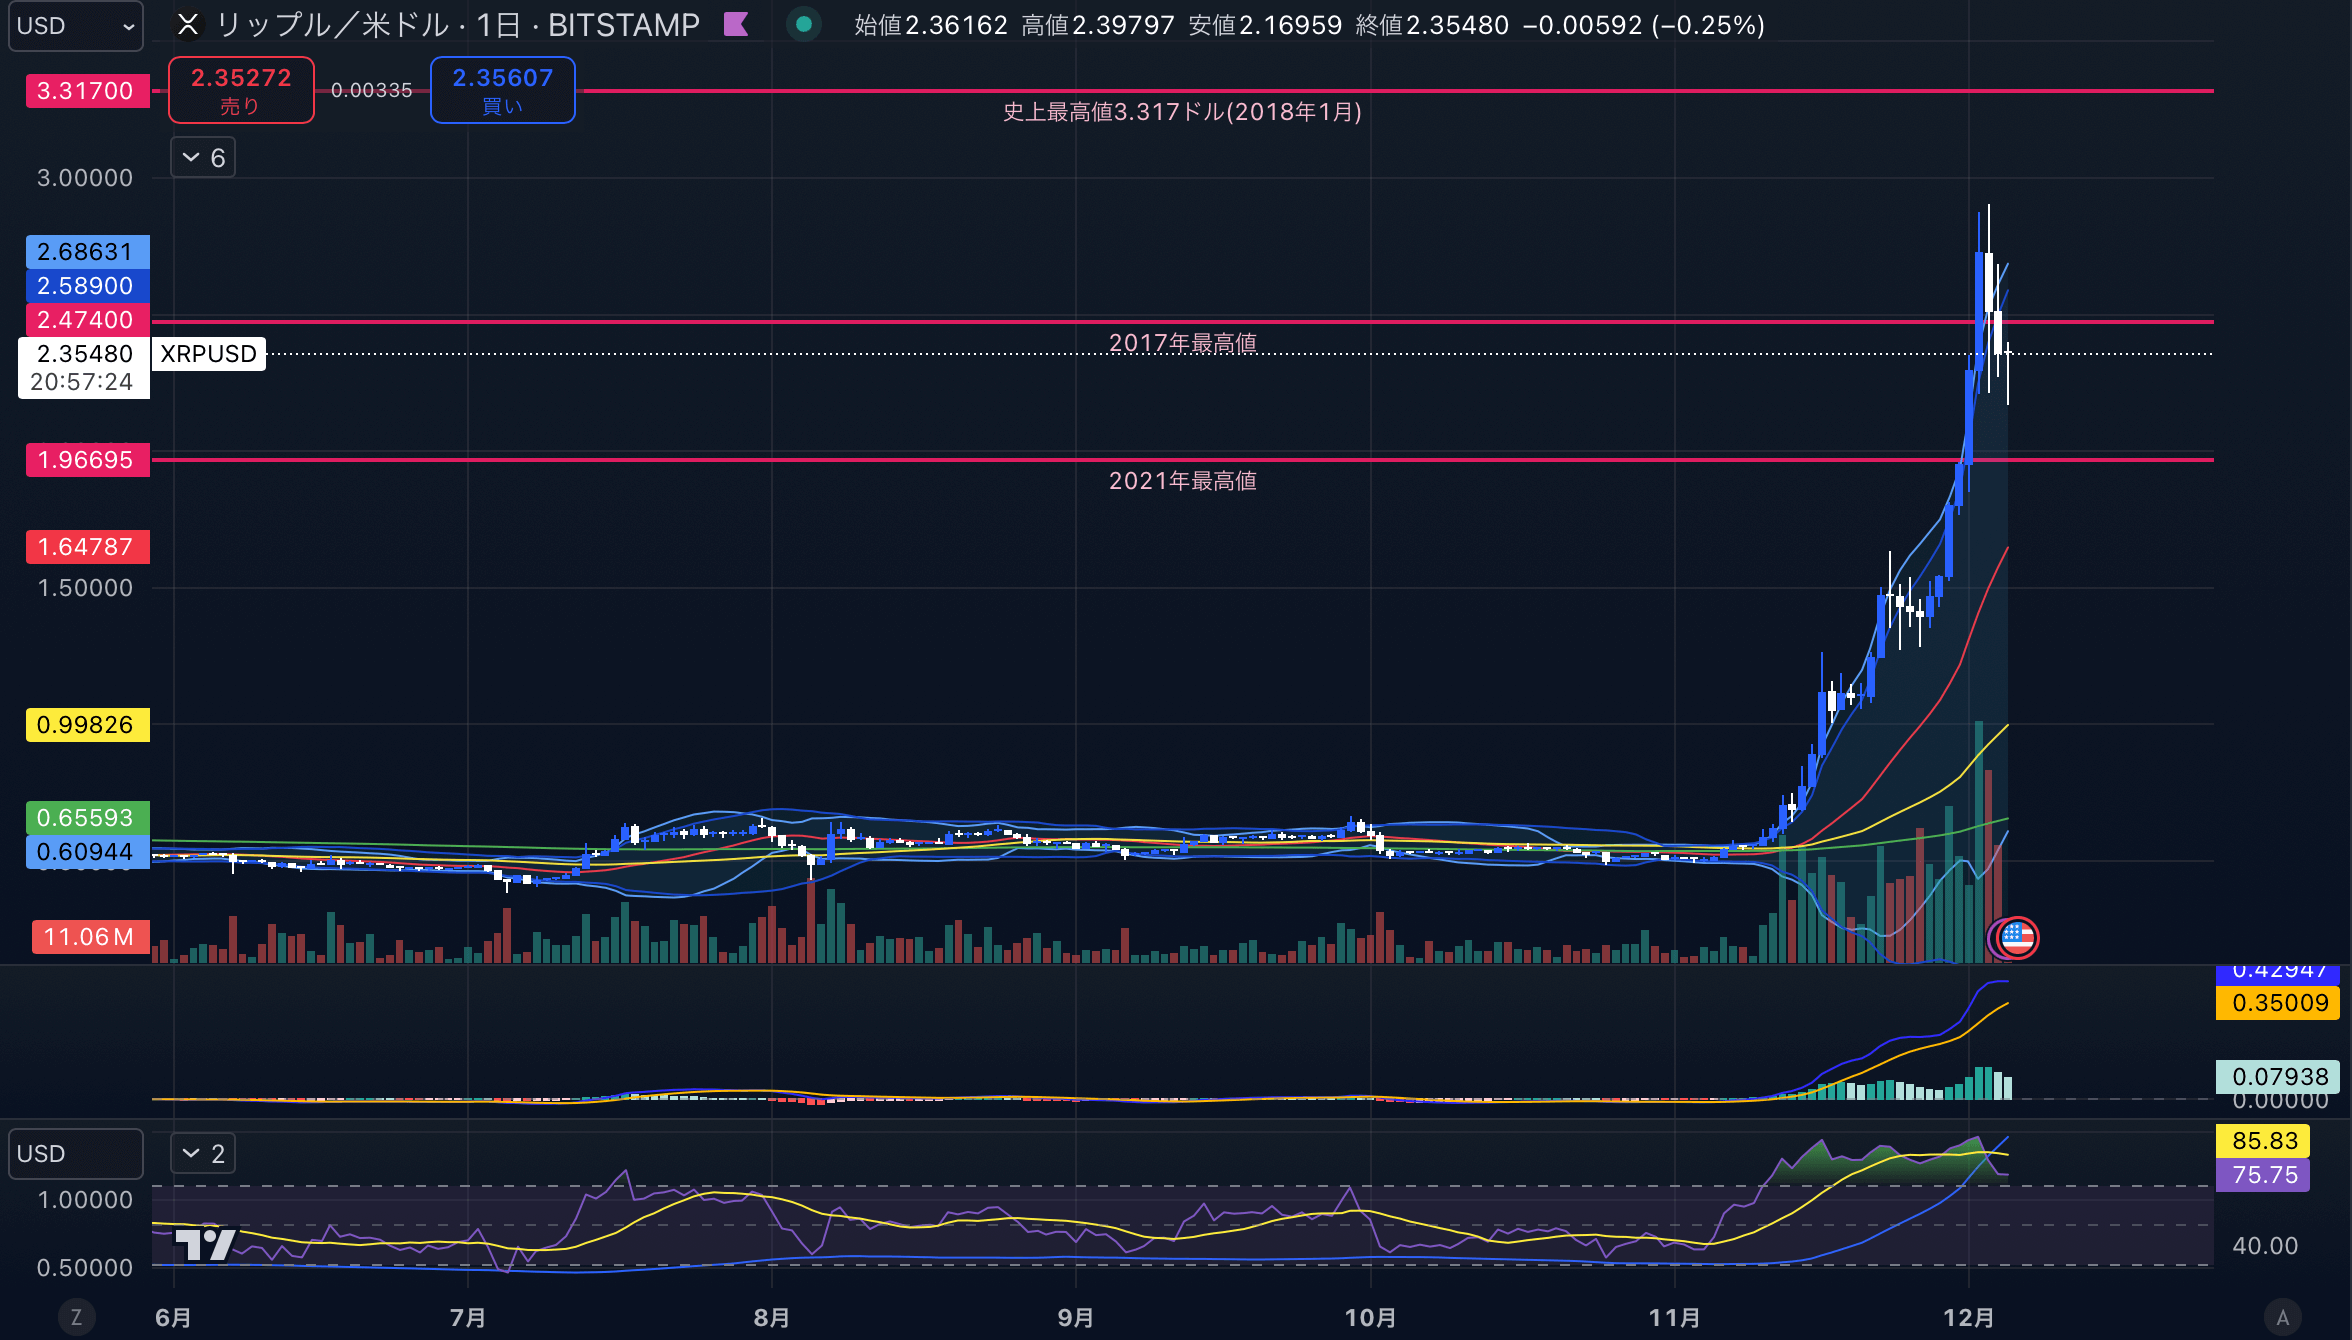Click the 1日 interval label in title

498,25
